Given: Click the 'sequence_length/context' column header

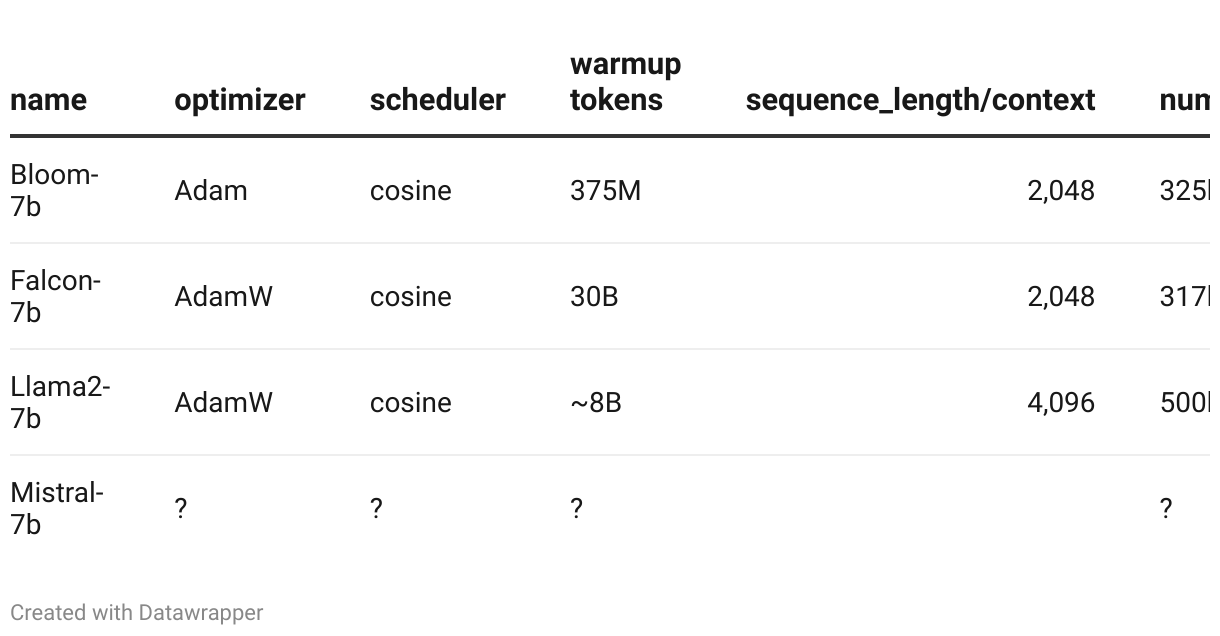Looking at the screenshot, I should point(920,100).
